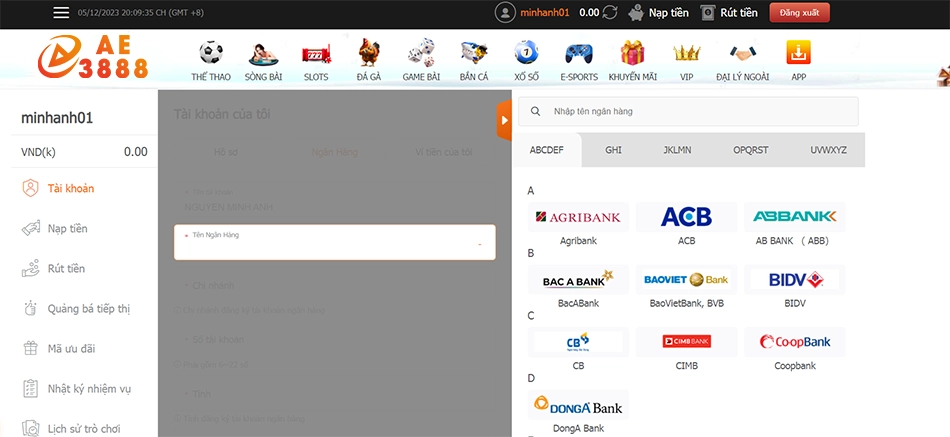This screenshot has height=437, width=950.
Task: Open the Tên Ngân Hàng dropdown
Action: (334, 242)
